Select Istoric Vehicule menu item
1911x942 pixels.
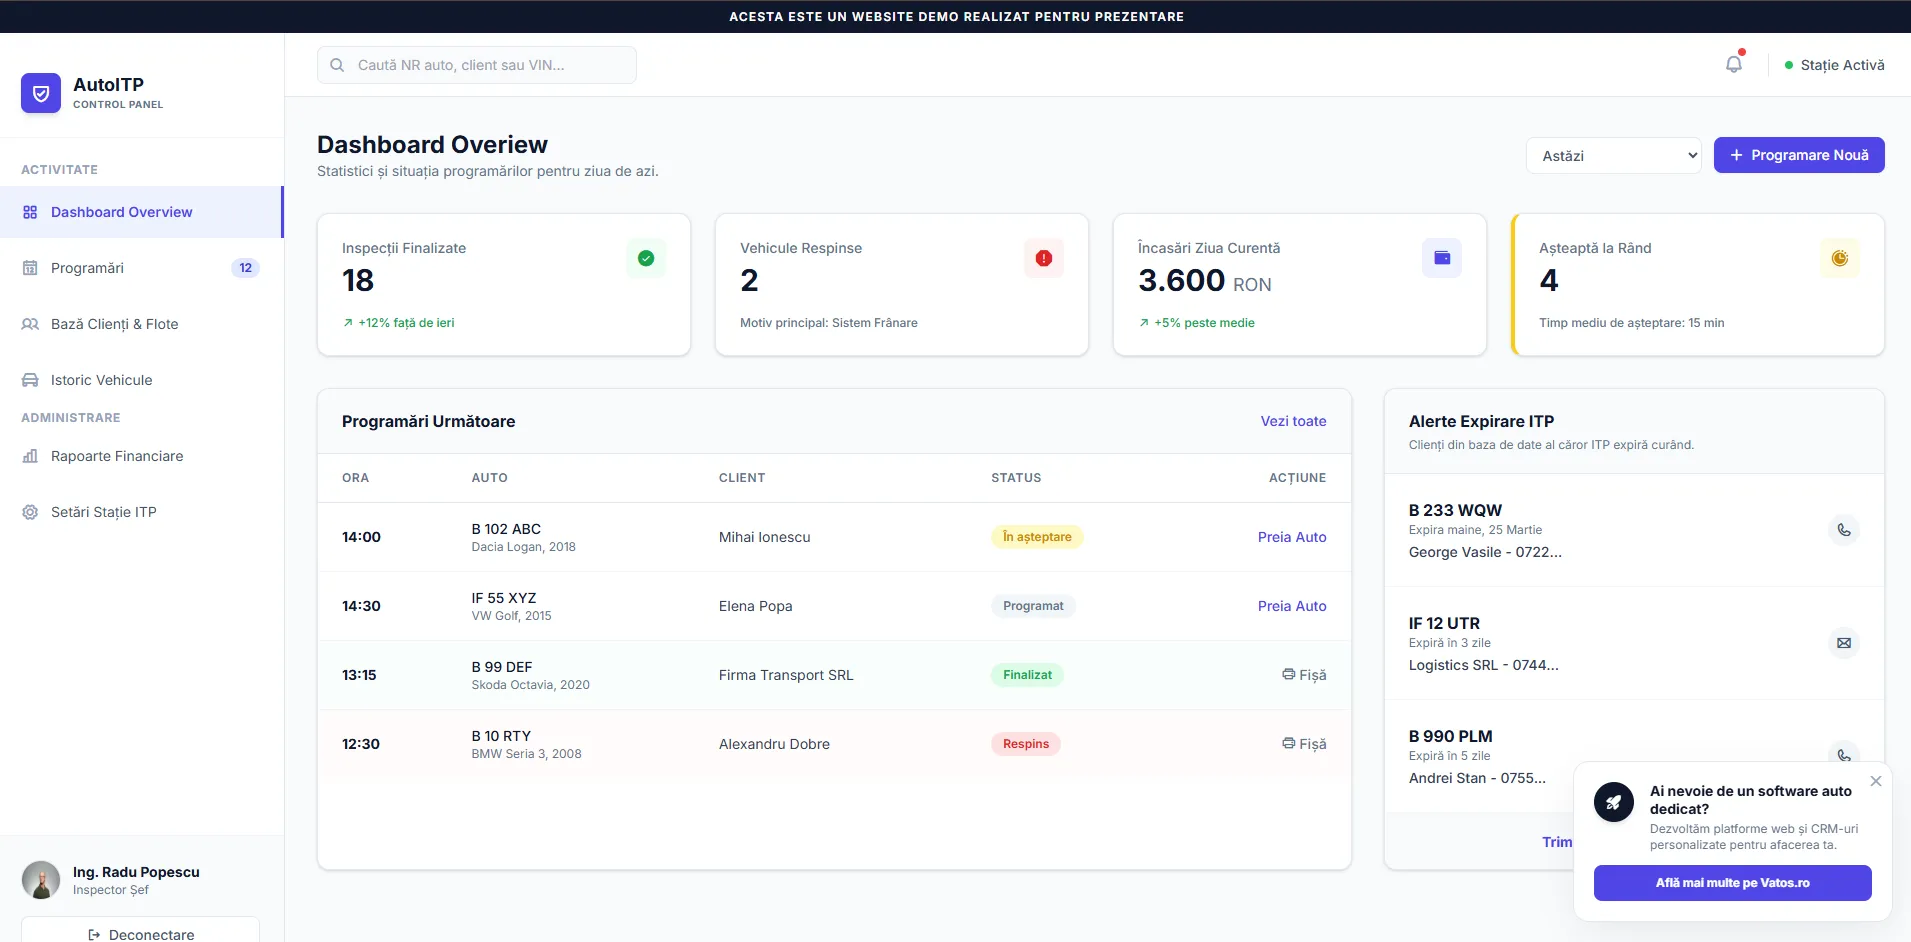102,380
